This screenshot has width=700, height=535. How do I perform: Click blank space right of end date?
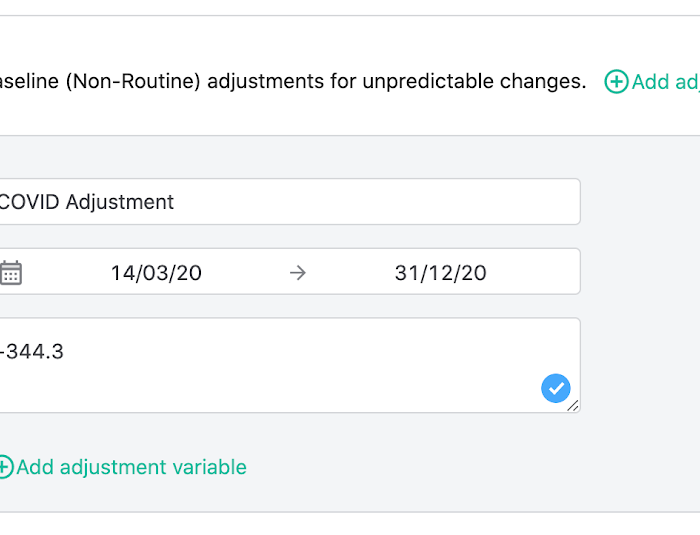(x=531, y=272)
